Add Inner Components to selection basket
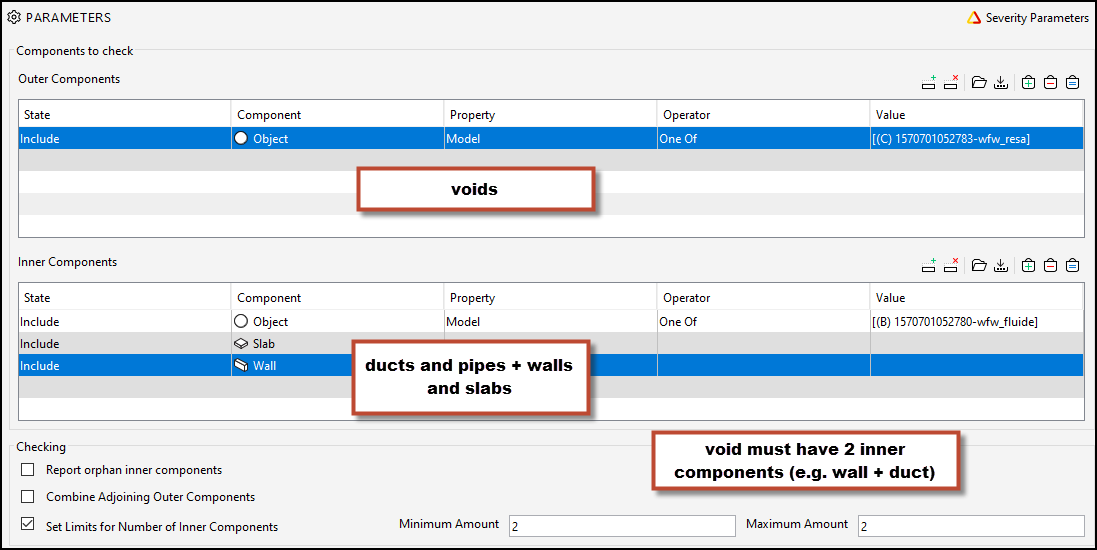The height and width of the screenshot is (550, 1097). (x=1028, y=265)
